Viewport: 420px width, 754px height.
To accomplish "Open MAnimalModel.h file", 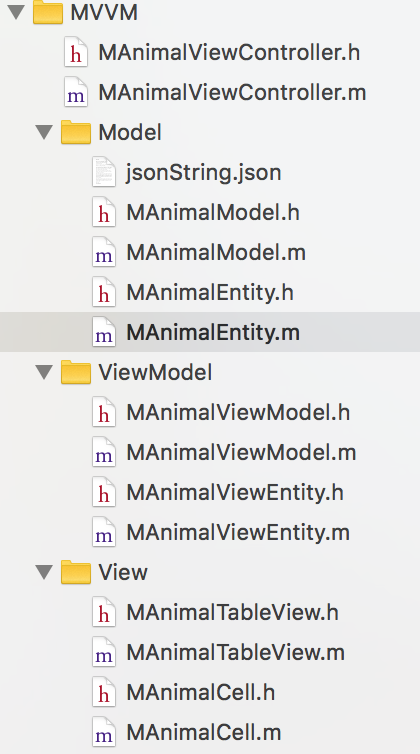I will point(213,212).
